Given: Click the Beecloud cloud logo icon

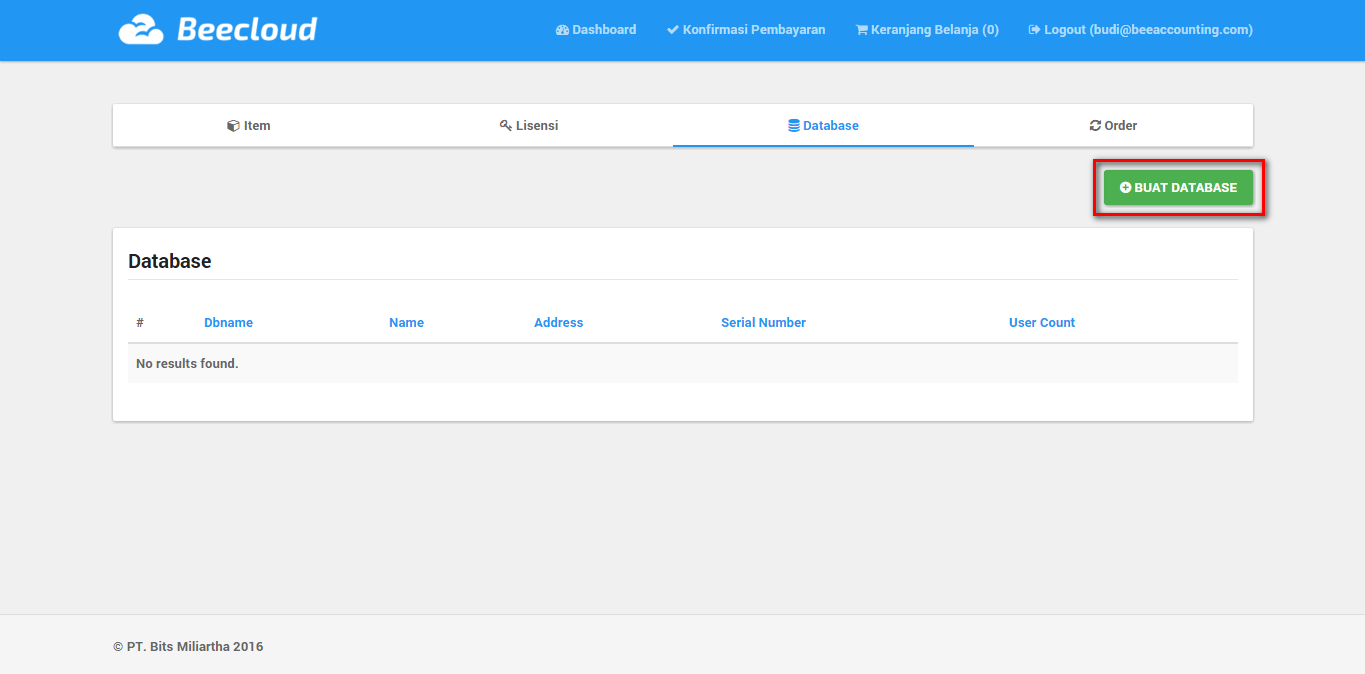Looking at the screenshot, I should coord(140,30).
